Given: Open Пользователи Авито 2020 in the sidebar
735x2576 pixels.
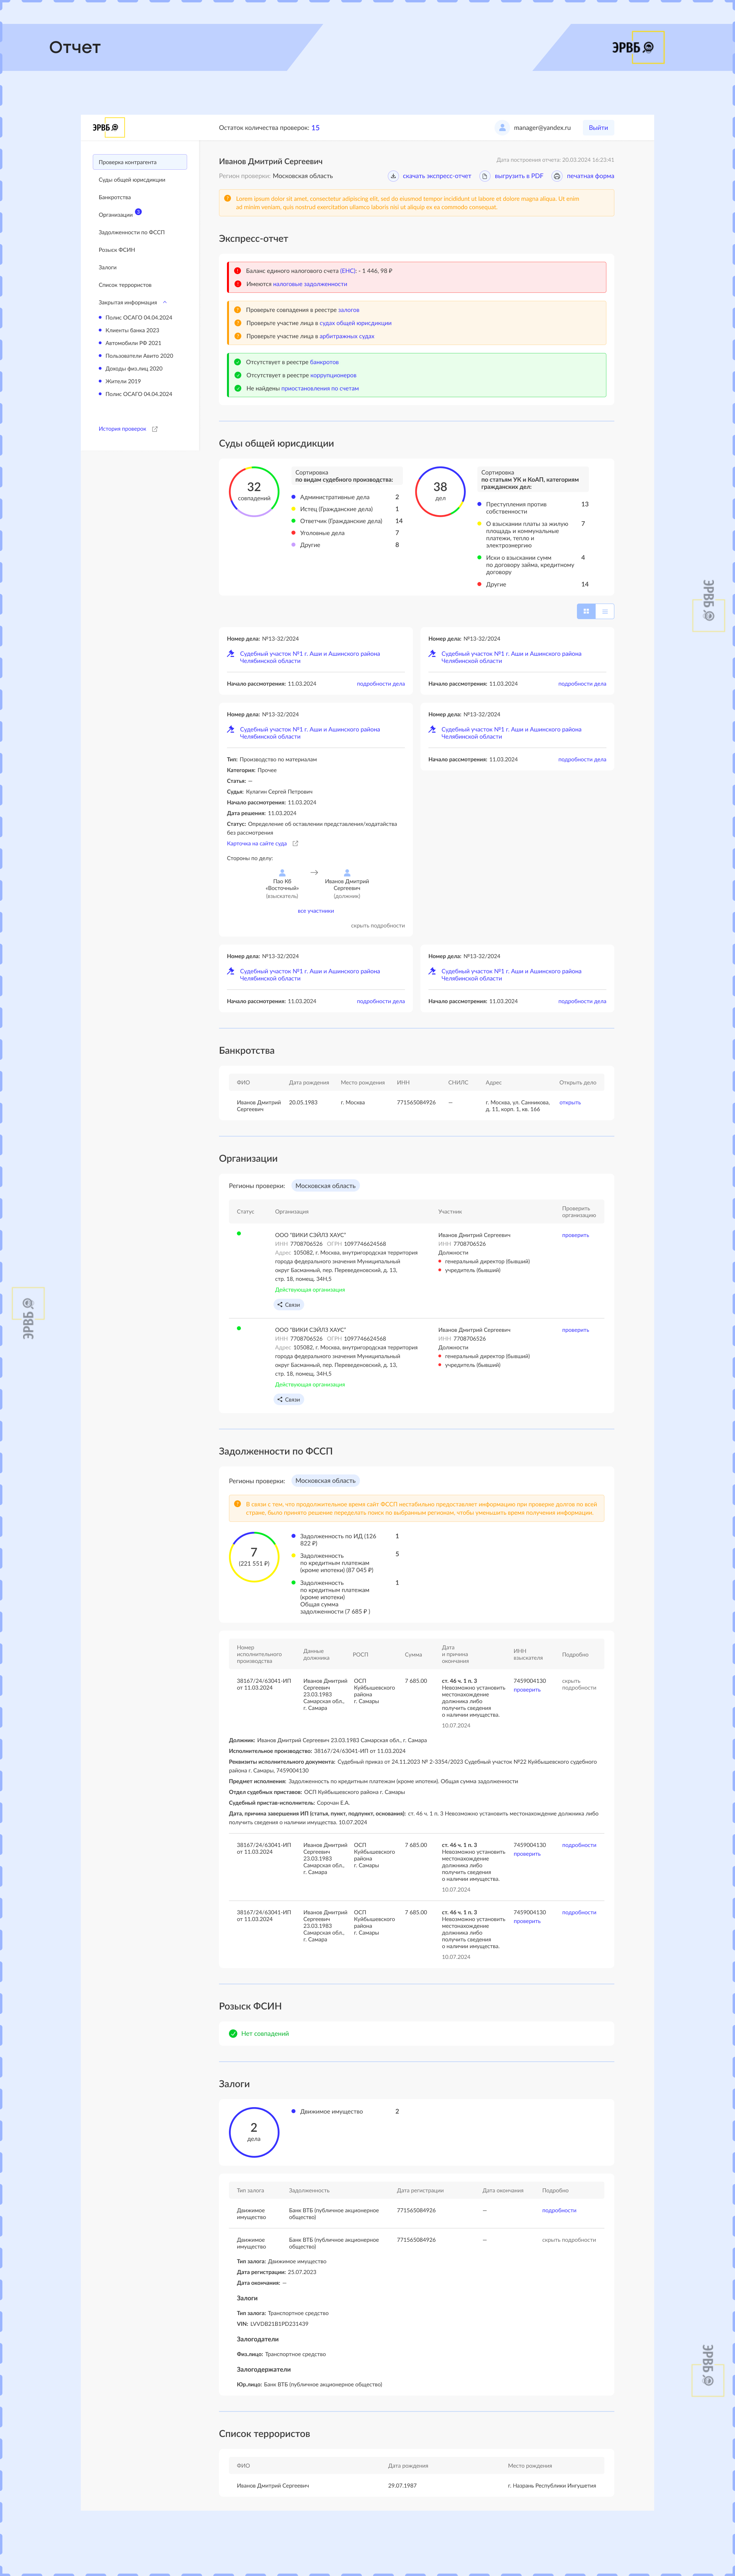Looking at the screenshot, I should click(x=139, y=356).
